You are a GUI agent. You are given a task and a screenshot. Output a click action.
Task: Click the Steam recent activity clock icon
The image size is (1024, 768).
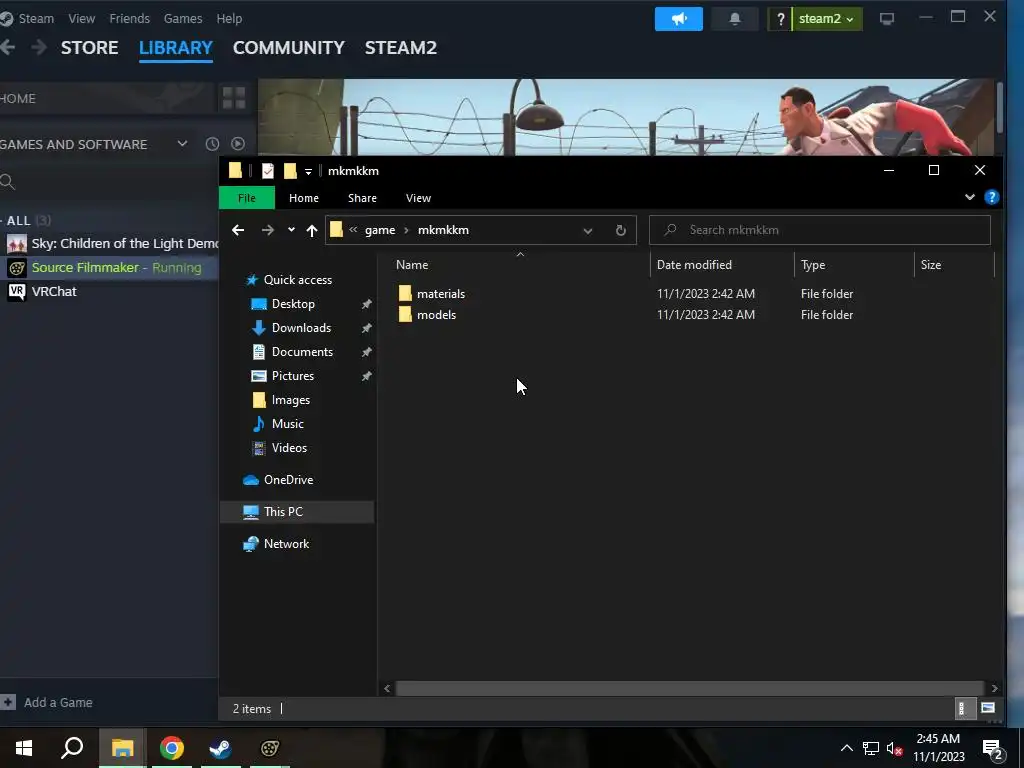(x=212, y=144)
